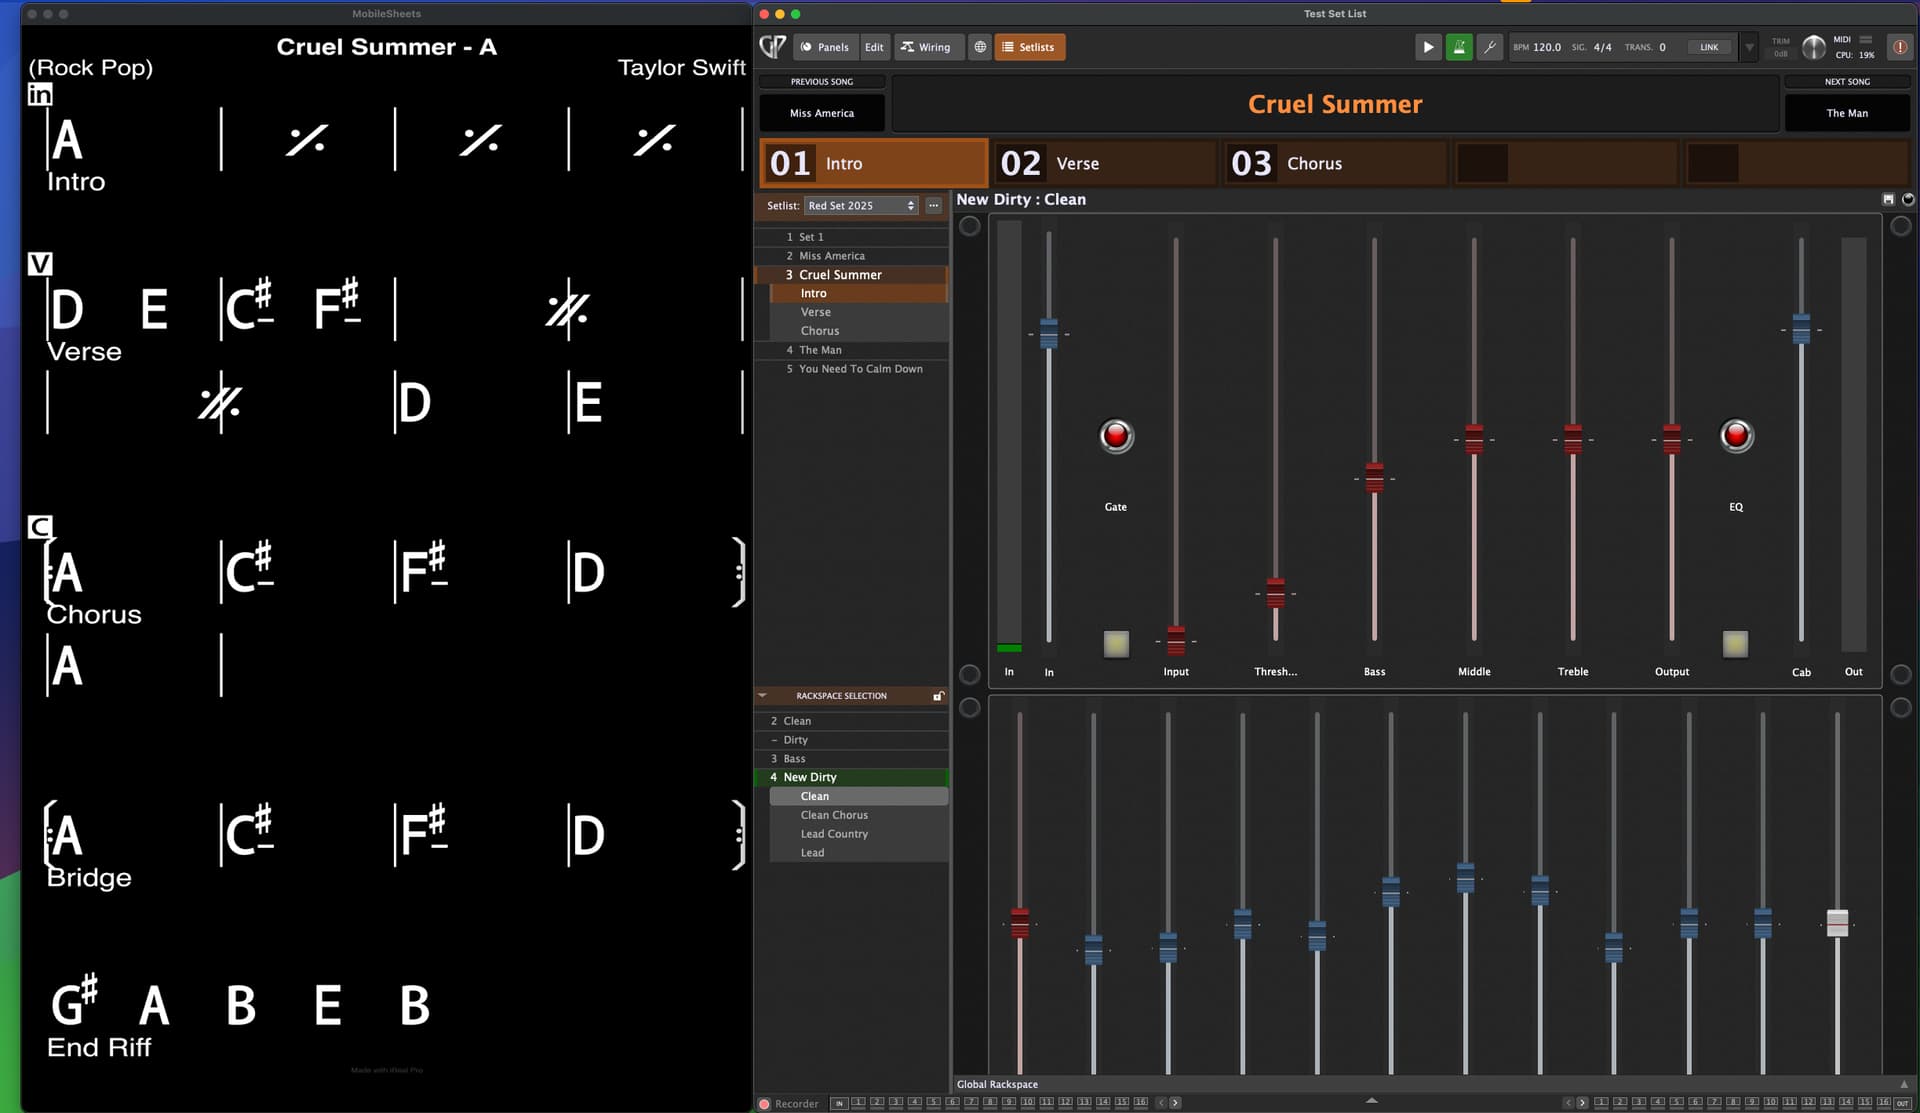Toggle the Ableton LINK button

(1709, 47)
